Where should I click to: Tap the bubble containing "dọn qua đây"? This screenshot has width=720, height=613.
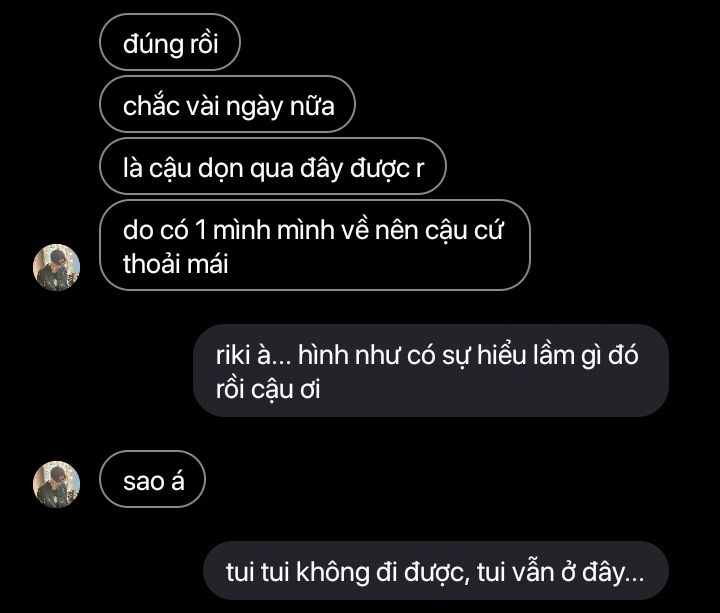pos(273,166)
